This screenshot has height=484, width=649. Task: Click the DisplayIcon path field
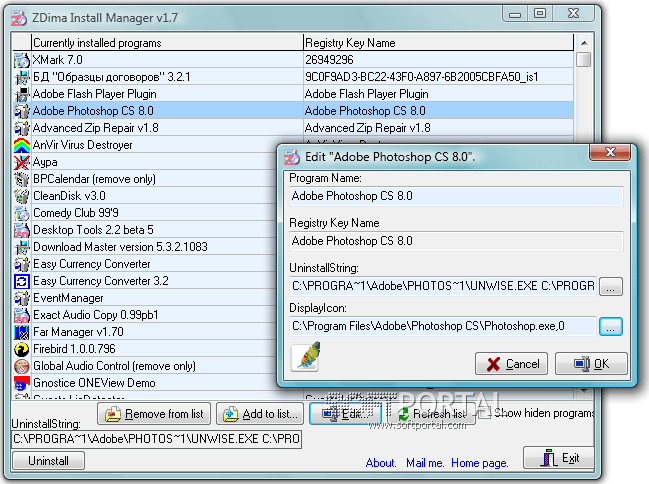pos(443,326)
